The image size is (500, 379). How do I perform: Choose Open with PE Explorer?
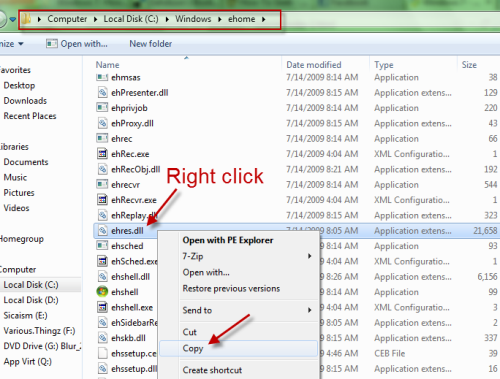tap(228, 240)
